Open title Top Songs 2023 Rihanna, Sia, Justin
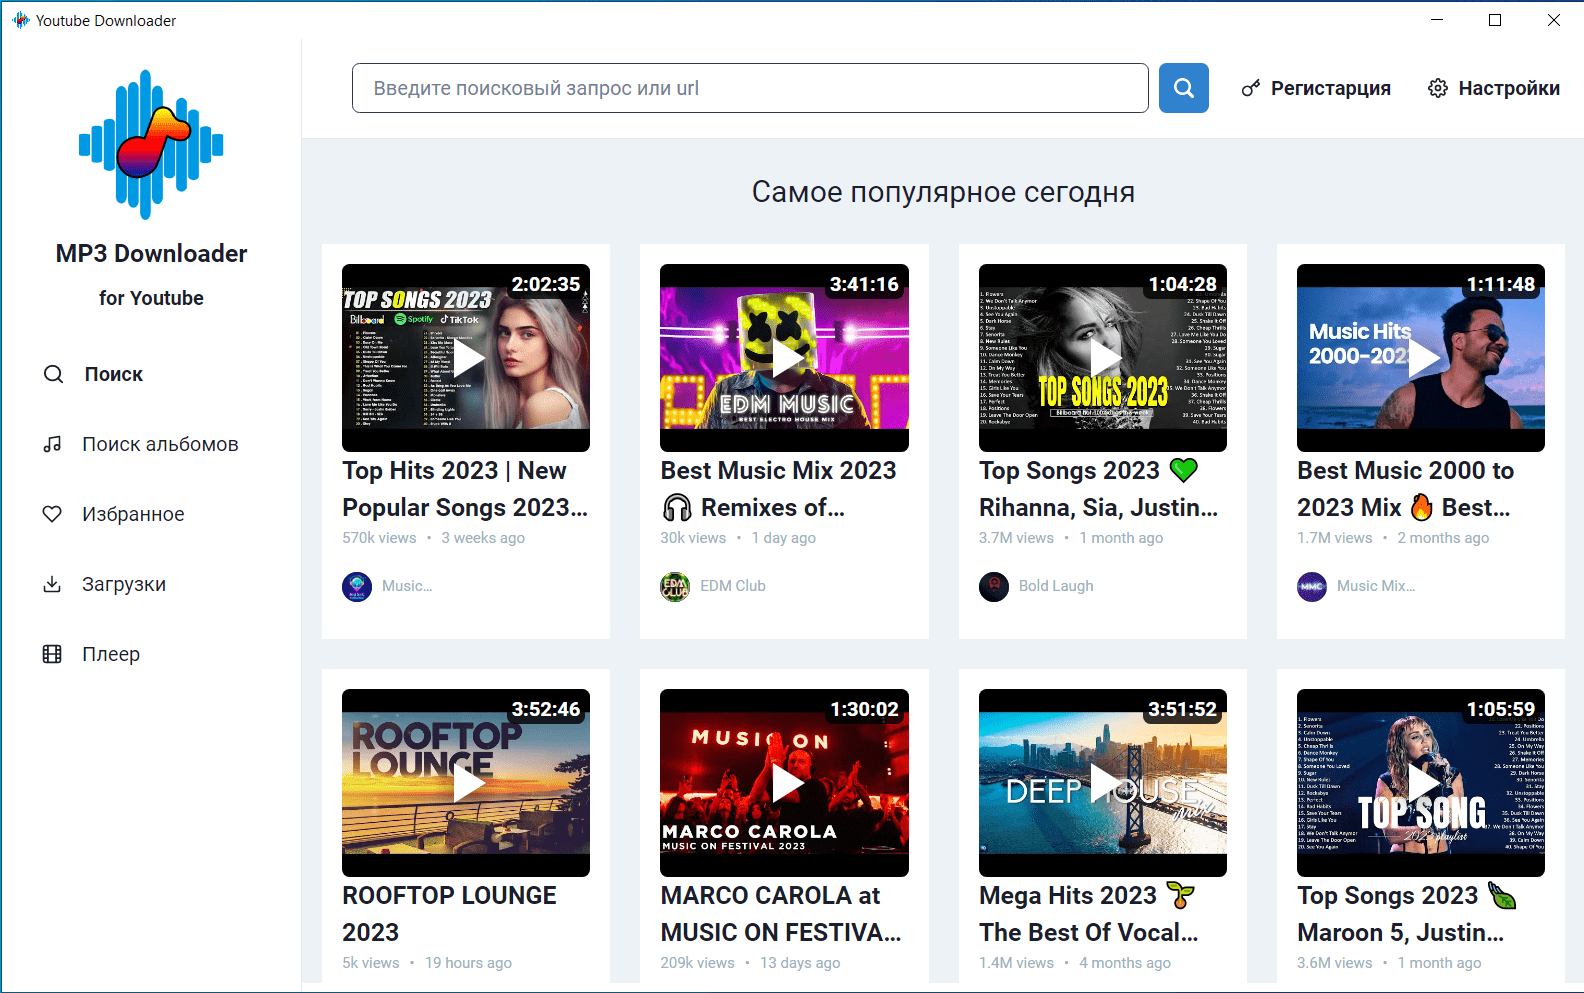Image resolution: width=1584 pixels, height=993 pixels. click(1098, 489)
